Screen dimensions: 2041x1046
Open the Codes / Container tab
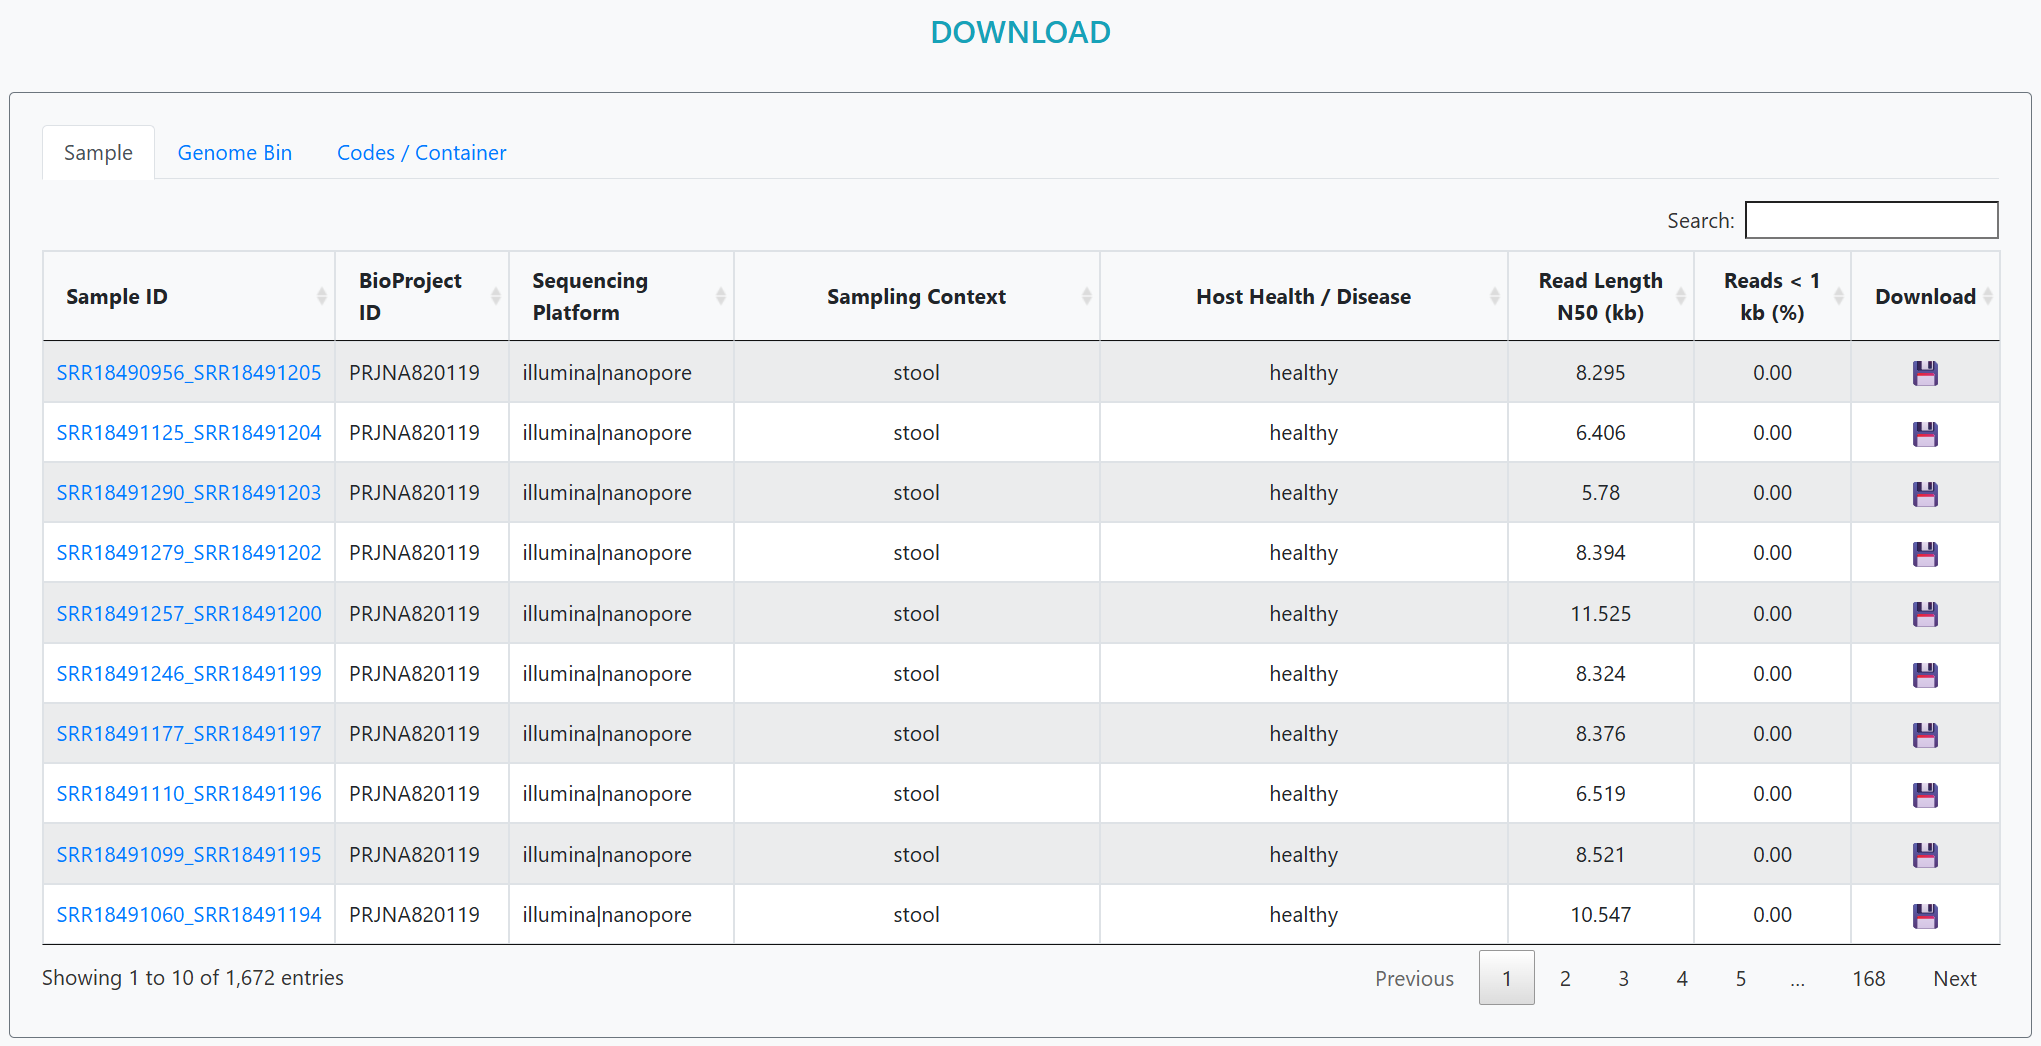pyautogui.click(x=421, y=153)
